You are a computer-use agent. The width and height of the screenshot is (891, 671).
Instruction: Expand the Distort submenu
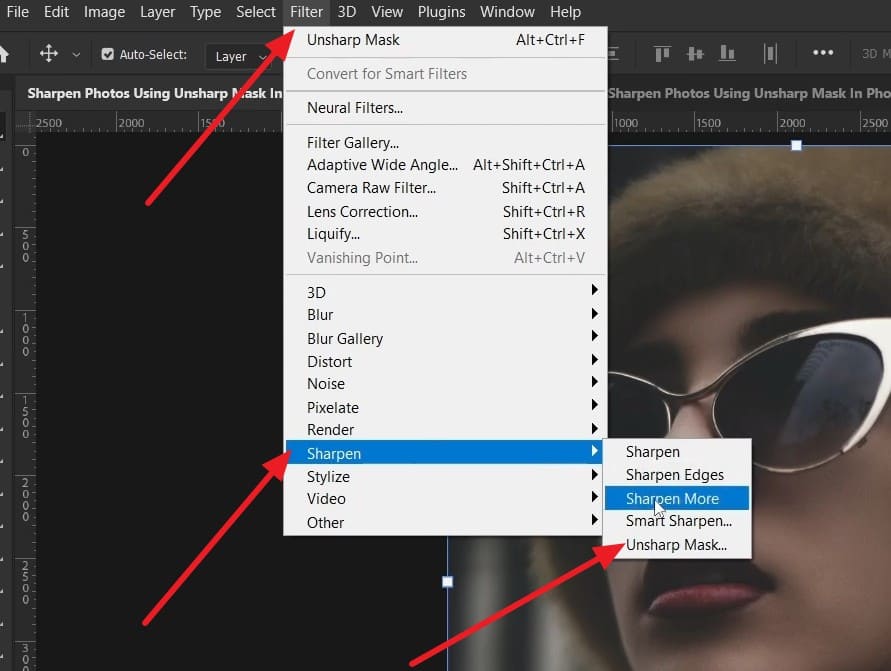click(x=446, y=361)
